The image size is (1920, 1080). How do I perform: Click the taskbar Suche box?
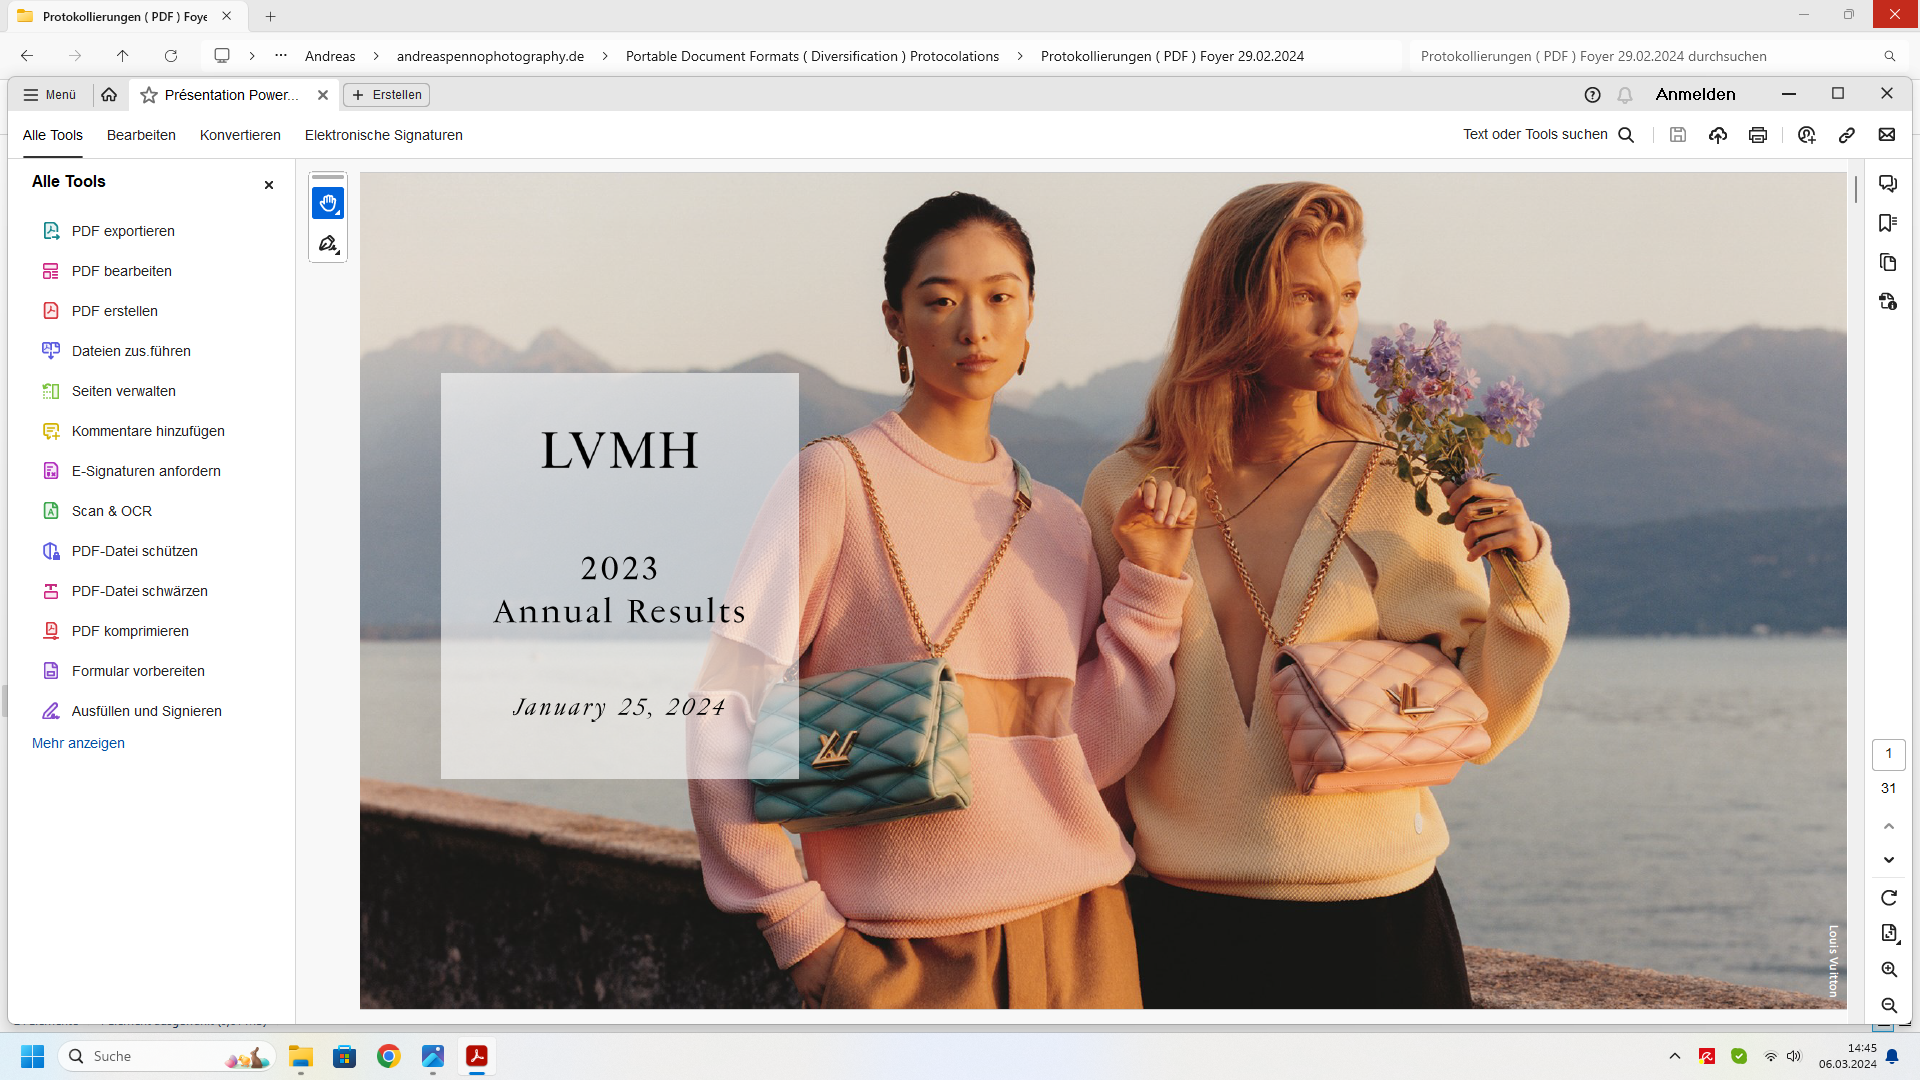pos(167,1056)
